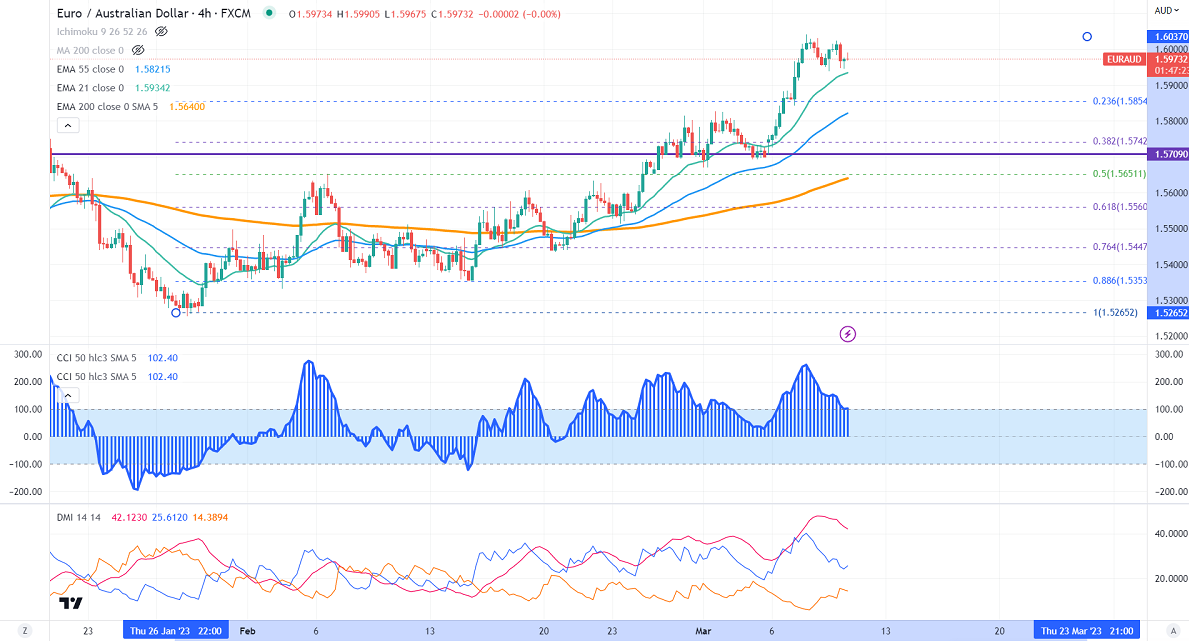The image size is (1189, 641).
Task: Select the Fibonacci anchor circle at the 1.52652 low
Action: [x=176, y=313]
